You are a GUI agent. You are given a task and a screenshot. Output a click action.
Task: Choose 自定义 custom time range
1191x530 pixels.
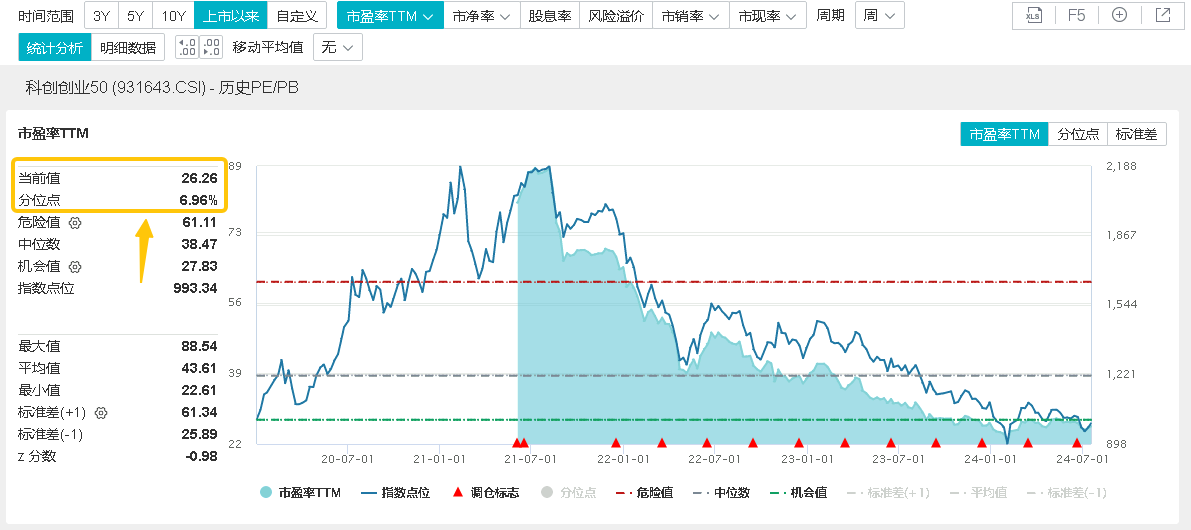coord(297,16)
